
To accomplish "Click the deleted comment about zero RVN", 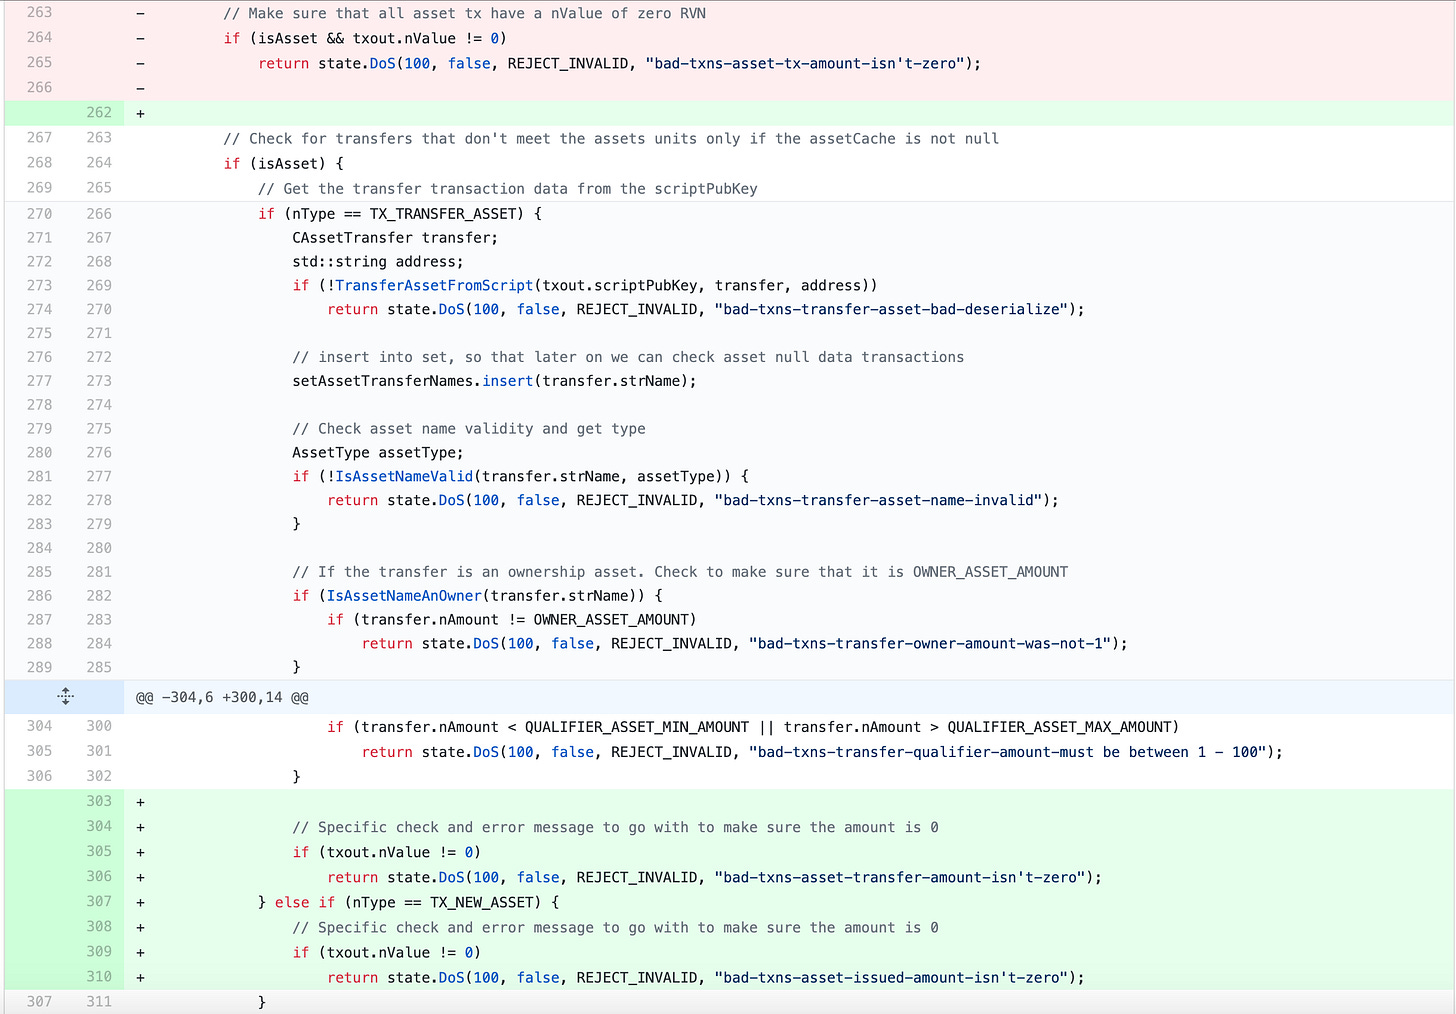I will pyautogui.click(x=464, y=13).
